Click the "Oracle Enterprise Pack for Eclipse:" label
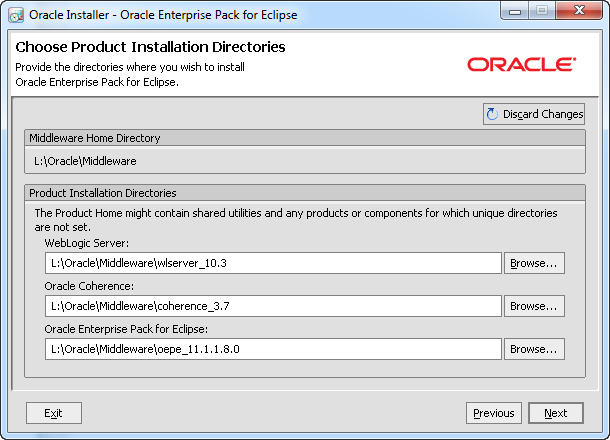The image size is (610, 440). (126, 329)
